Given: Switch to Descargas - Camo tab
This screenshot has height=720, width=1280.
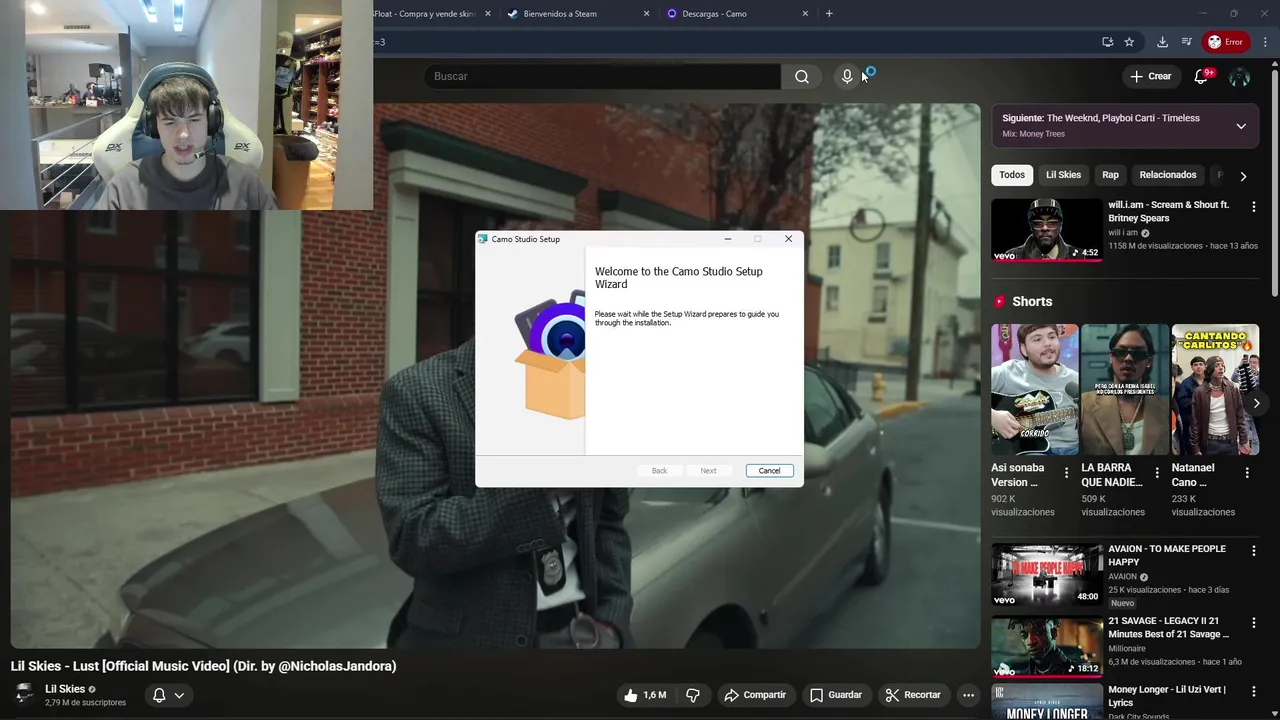Looking at the screenshot, I should [735, 14].
